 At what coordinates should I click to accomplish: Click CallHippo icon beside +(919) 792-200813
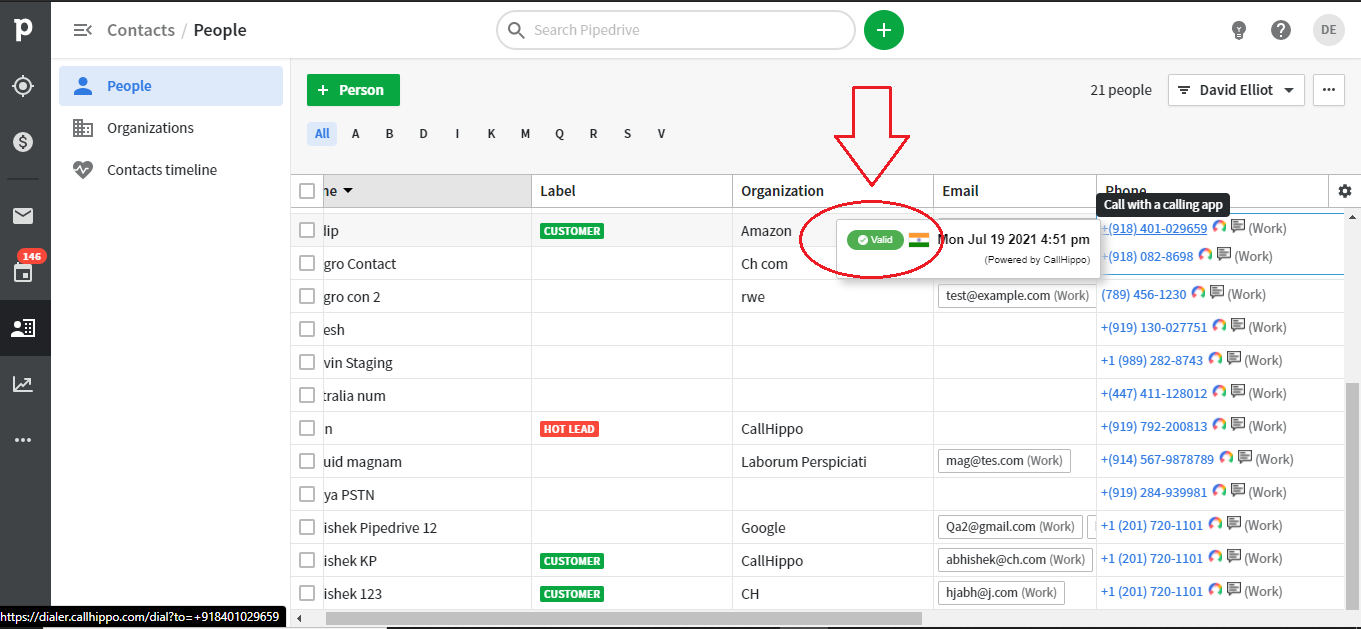click(x=1219, y=425)
